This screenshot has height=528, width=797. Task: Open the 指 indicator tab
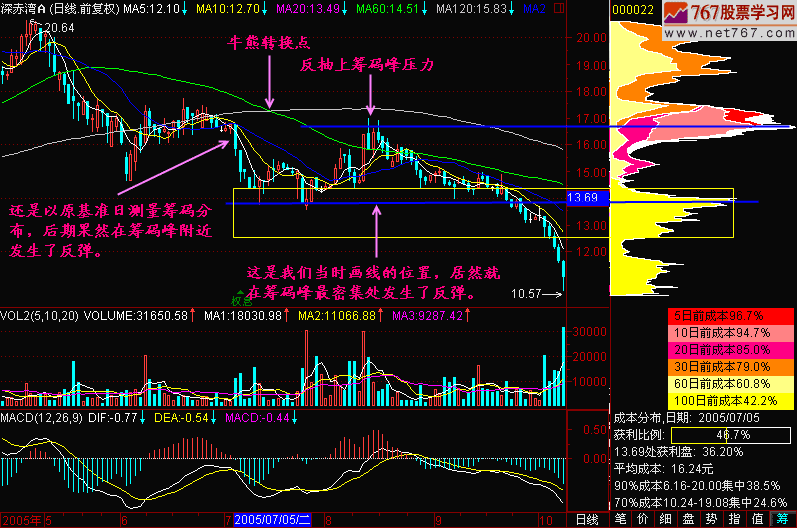coord(733,519)
